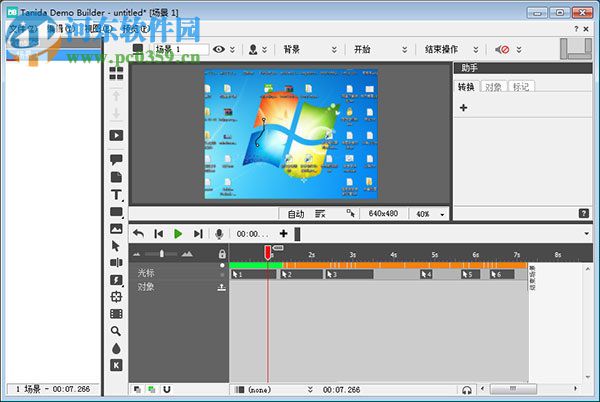Toggle the timeline lock icon
The height and width of the screenshot is (402, 600).
pyautogui.click(x=222, y=254)
